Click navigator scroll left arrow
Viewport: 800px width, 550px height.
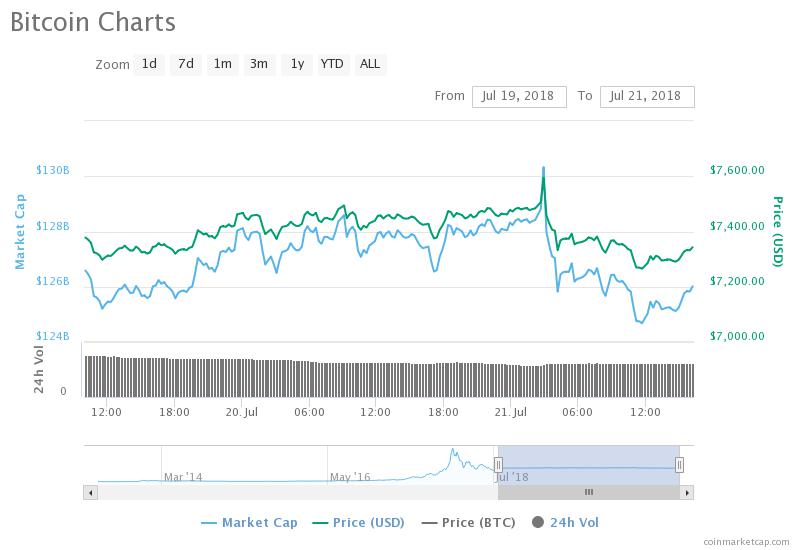90,492
